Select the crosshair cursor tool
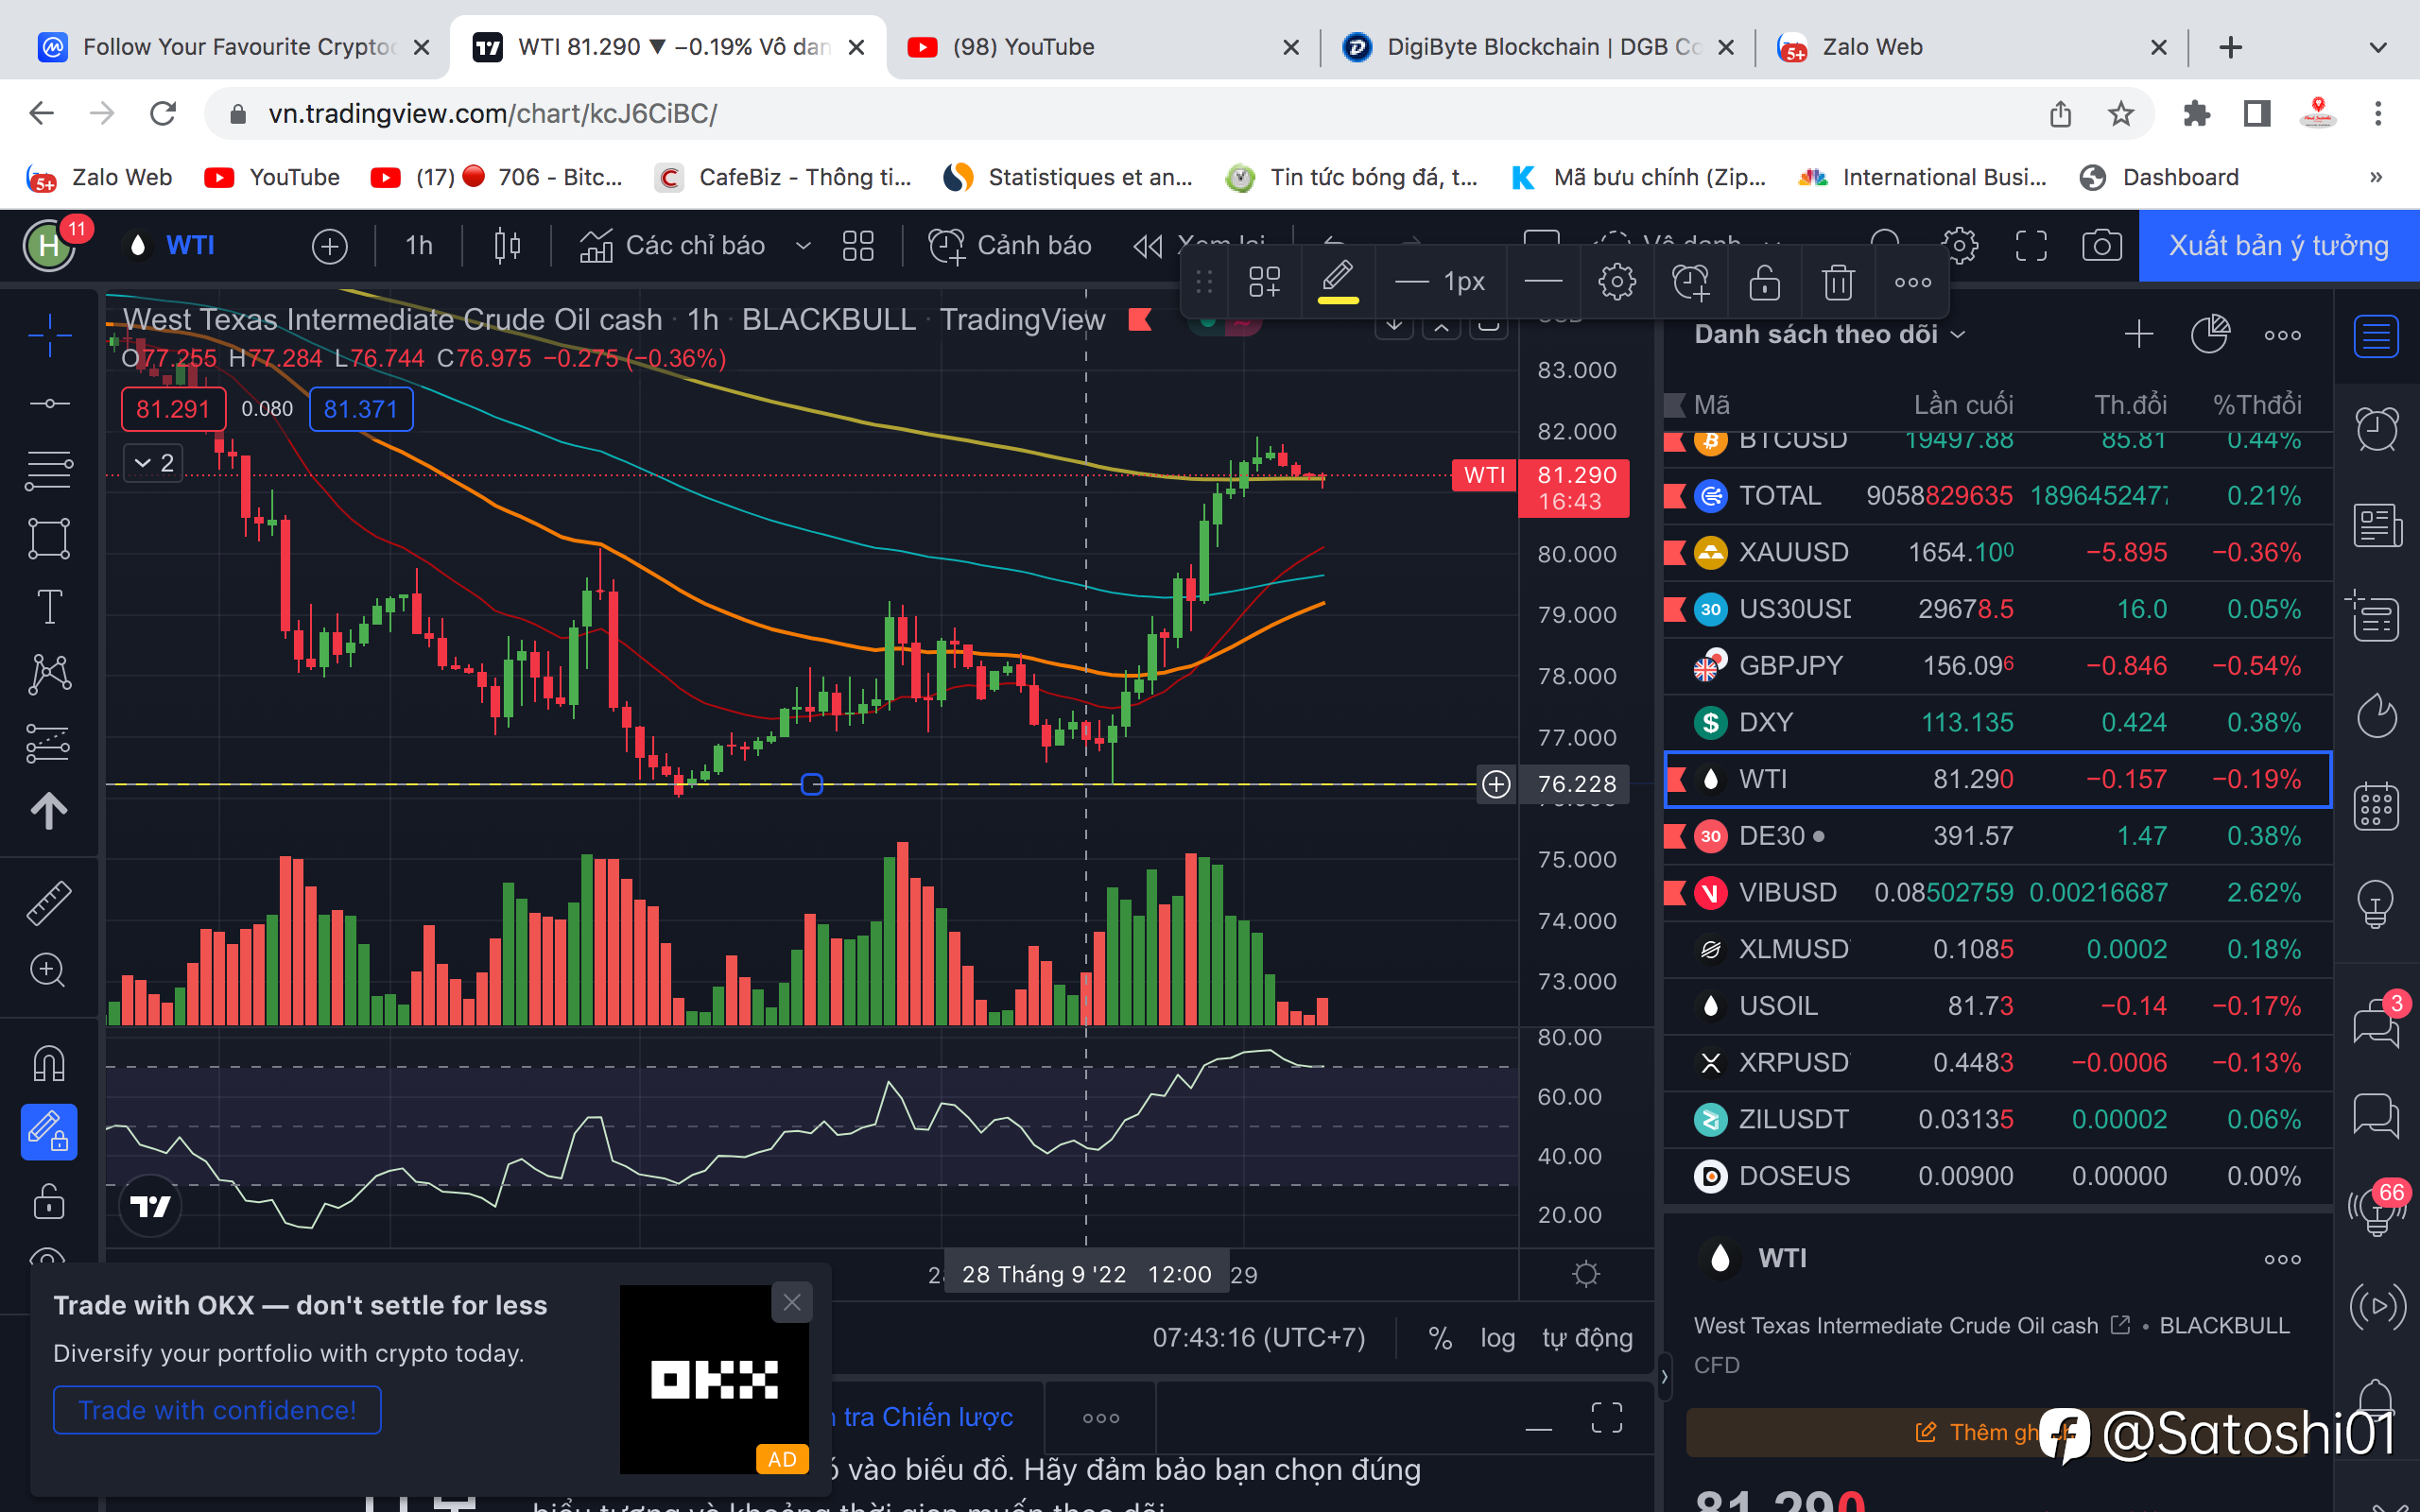 49,335
